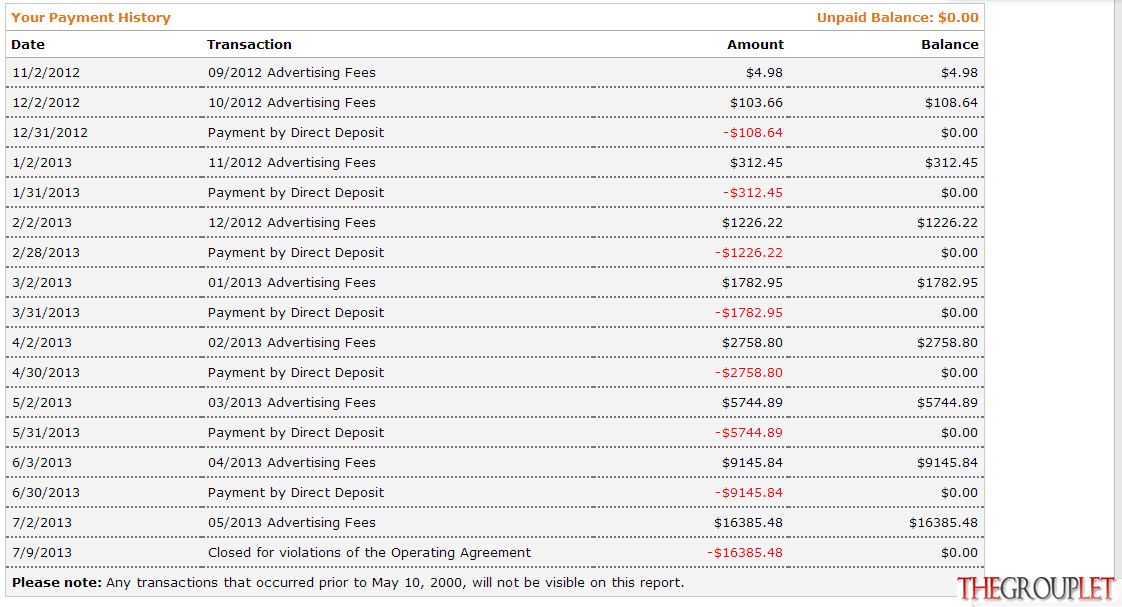Select the 7/2/2013 date cell
This screenshot has width=1122, height=607.
[42, 524]
